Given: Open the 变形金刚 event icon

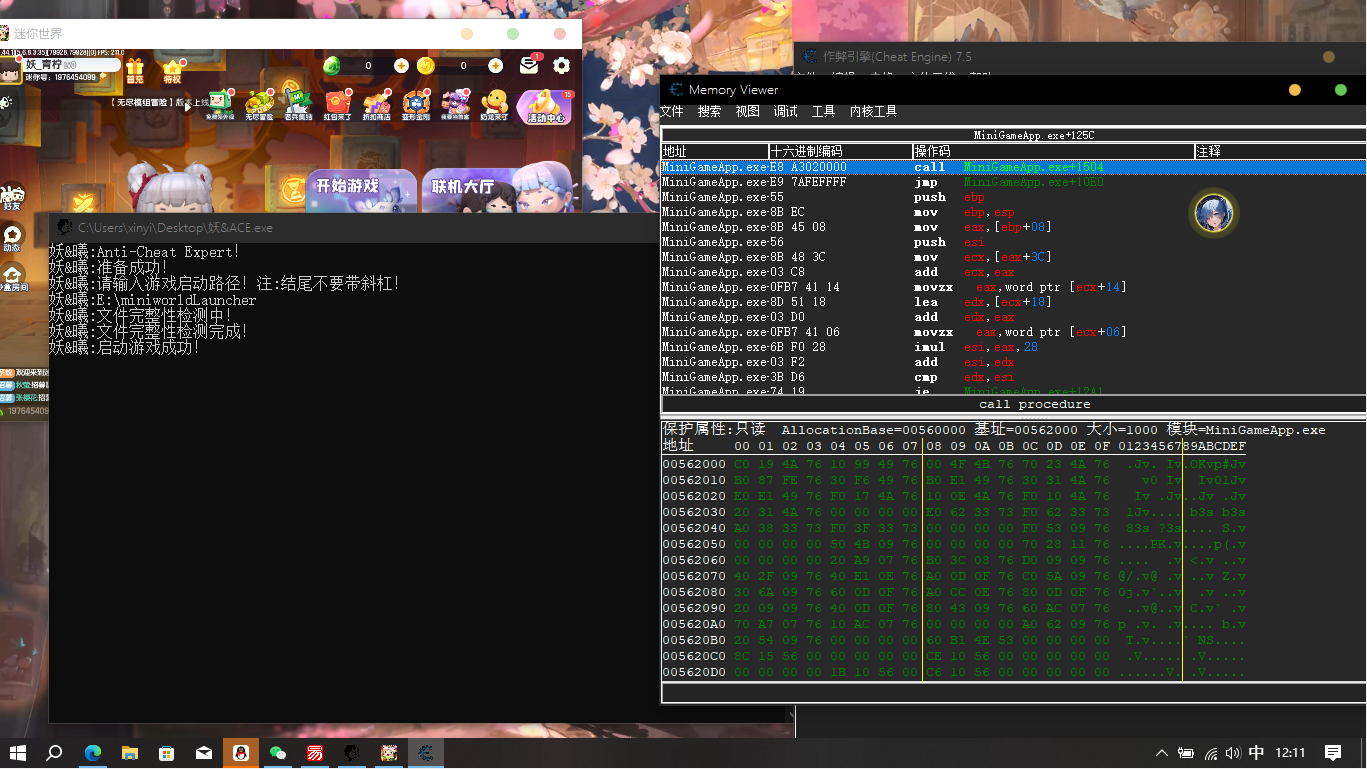Looking at the screenshot, I should pos(415,103).
